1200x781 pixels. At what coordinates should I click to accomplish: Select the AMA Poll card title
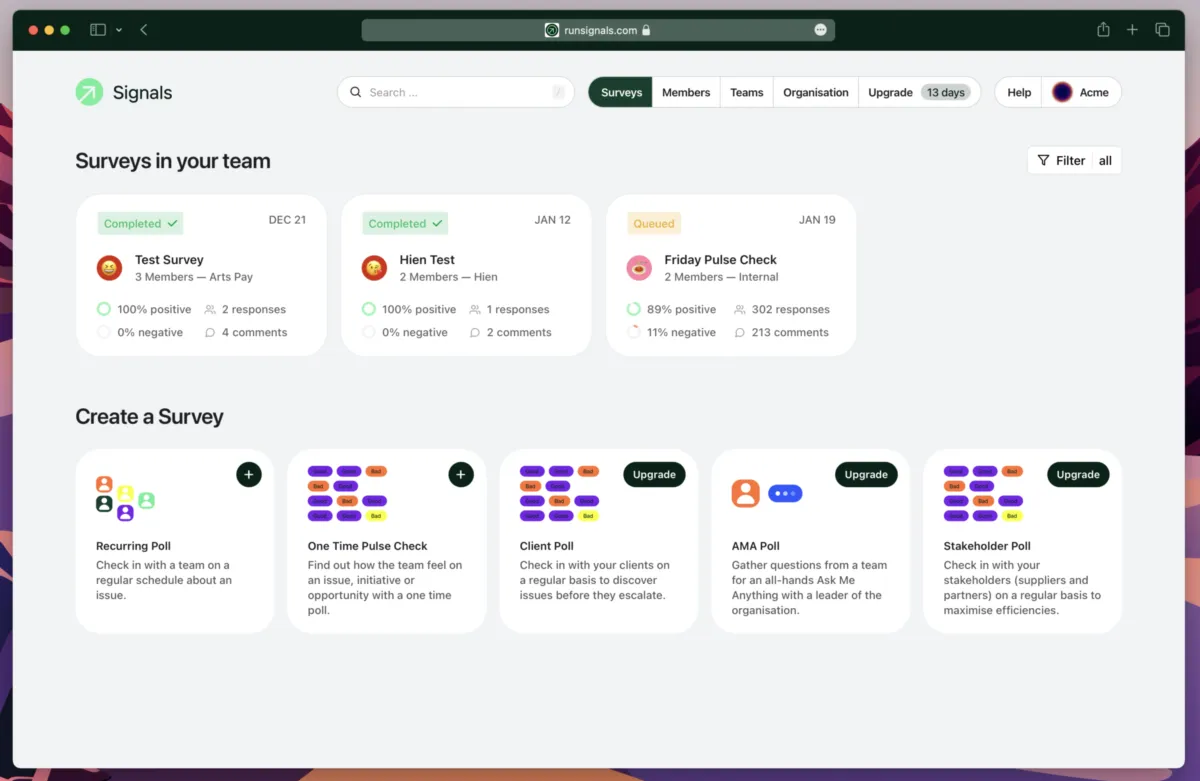coord(756,546)
